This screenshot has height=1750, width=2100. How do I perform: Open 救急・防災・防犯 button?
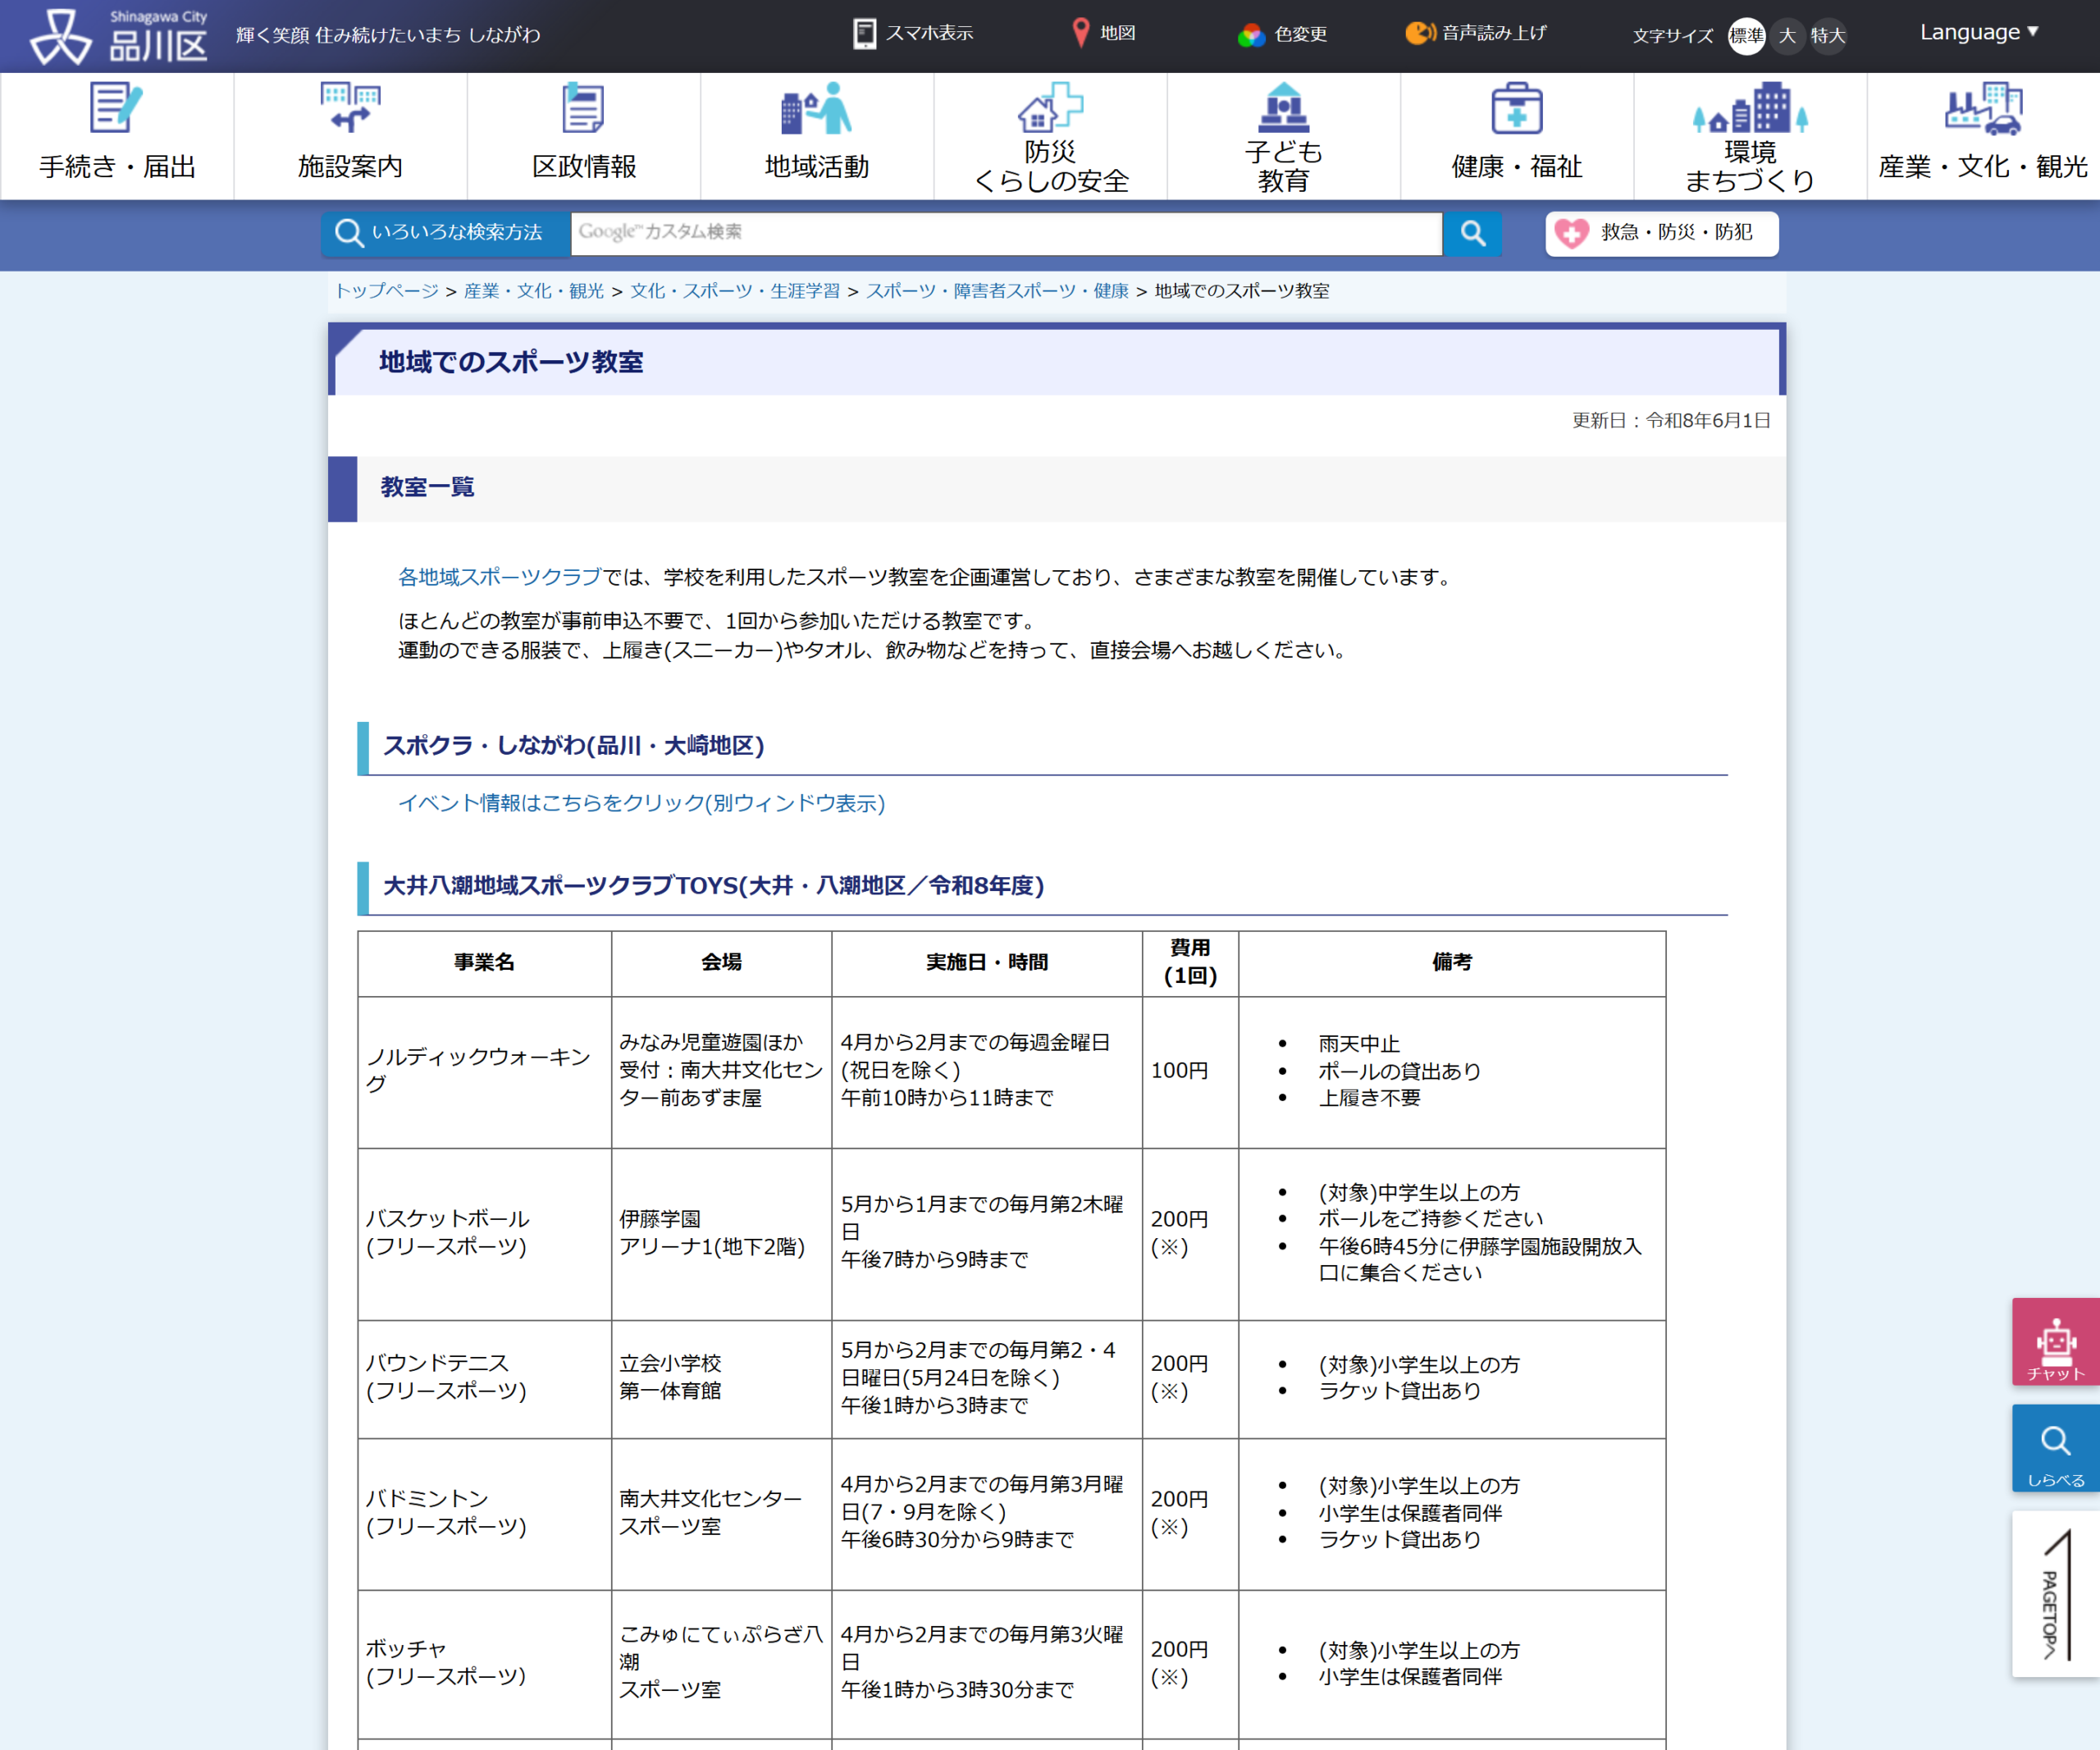[1661, 233]
